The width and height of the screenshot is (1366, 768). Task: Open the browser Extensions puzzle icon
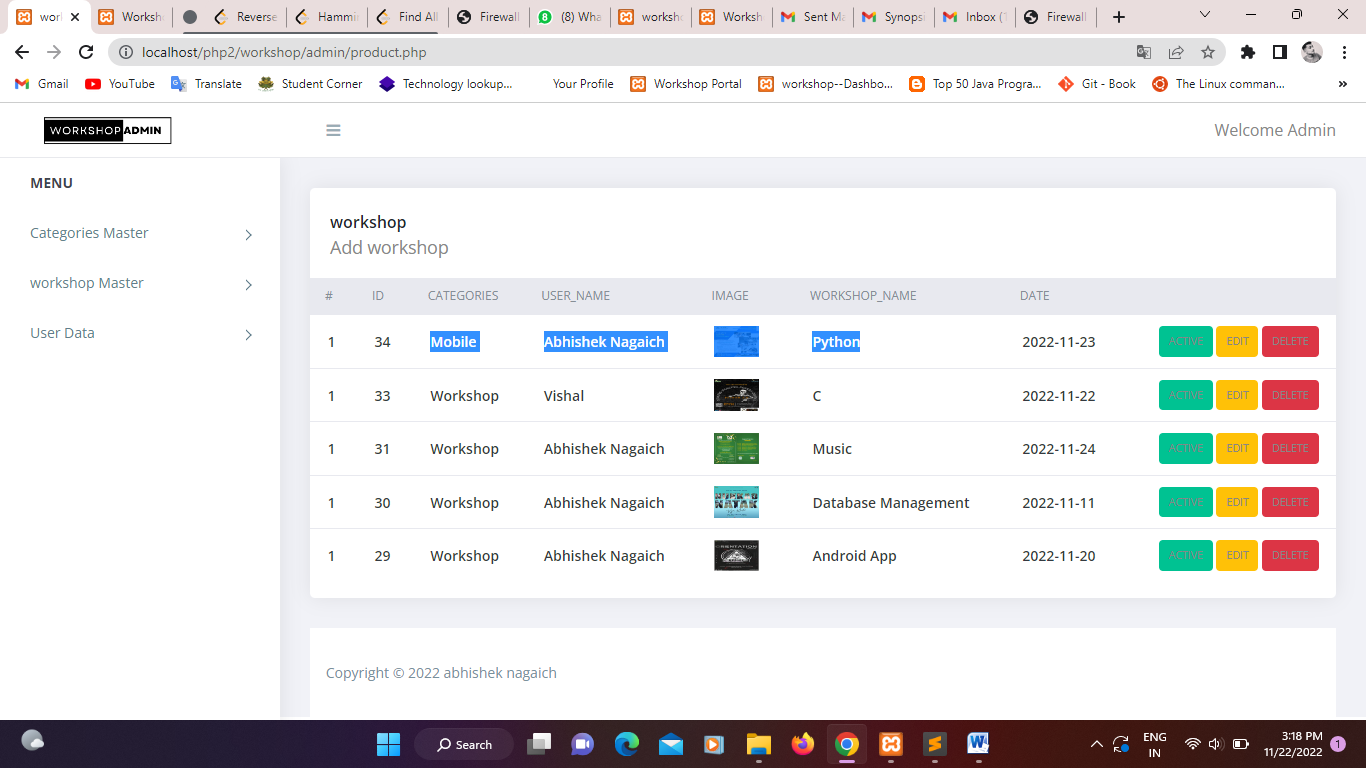[x=1247, y=52]
